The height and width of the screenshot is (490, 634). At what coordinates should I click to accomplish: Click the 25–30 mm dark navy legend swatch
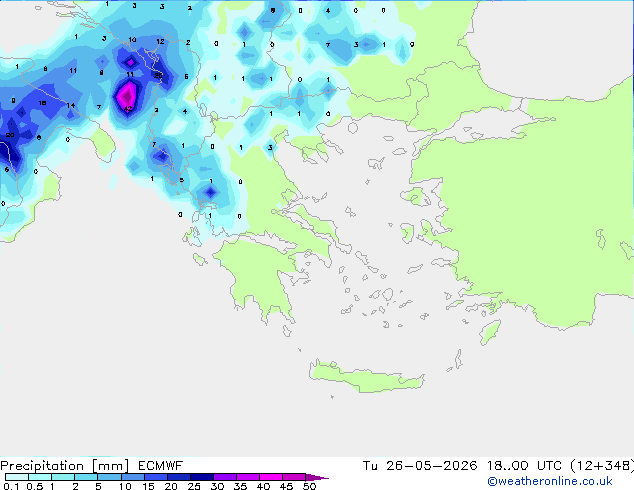click(x=202, y=477)
